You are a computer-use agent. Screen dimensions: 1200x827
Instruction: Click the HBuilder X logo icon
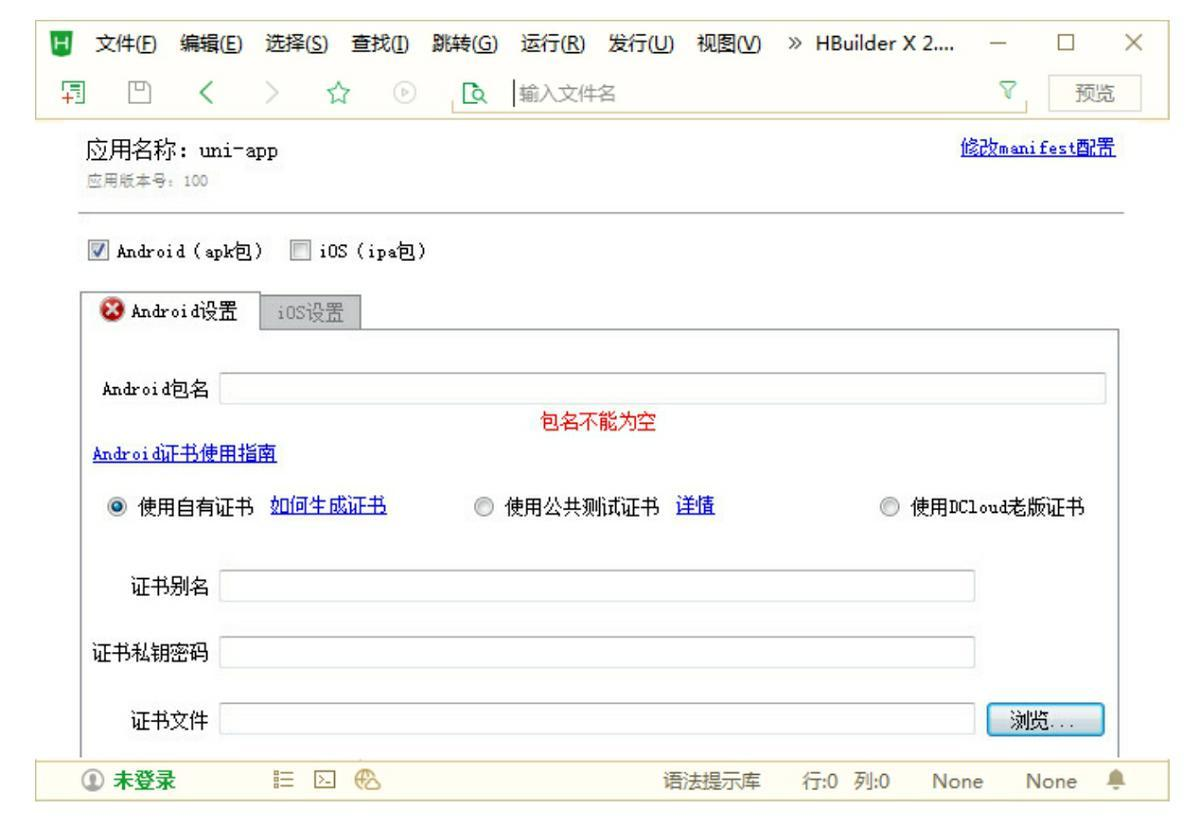pyautogui.click(x=62, y=44)
